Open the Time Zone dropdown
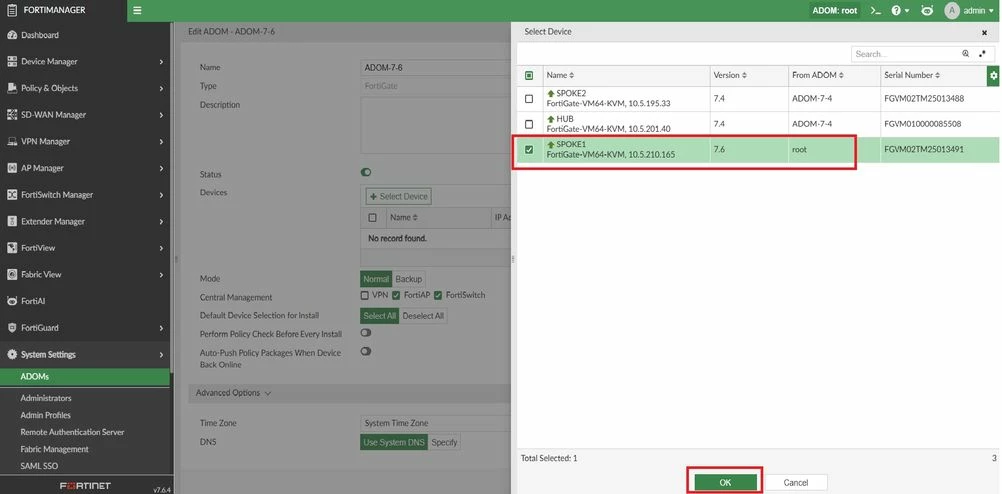 coord(435,423)
